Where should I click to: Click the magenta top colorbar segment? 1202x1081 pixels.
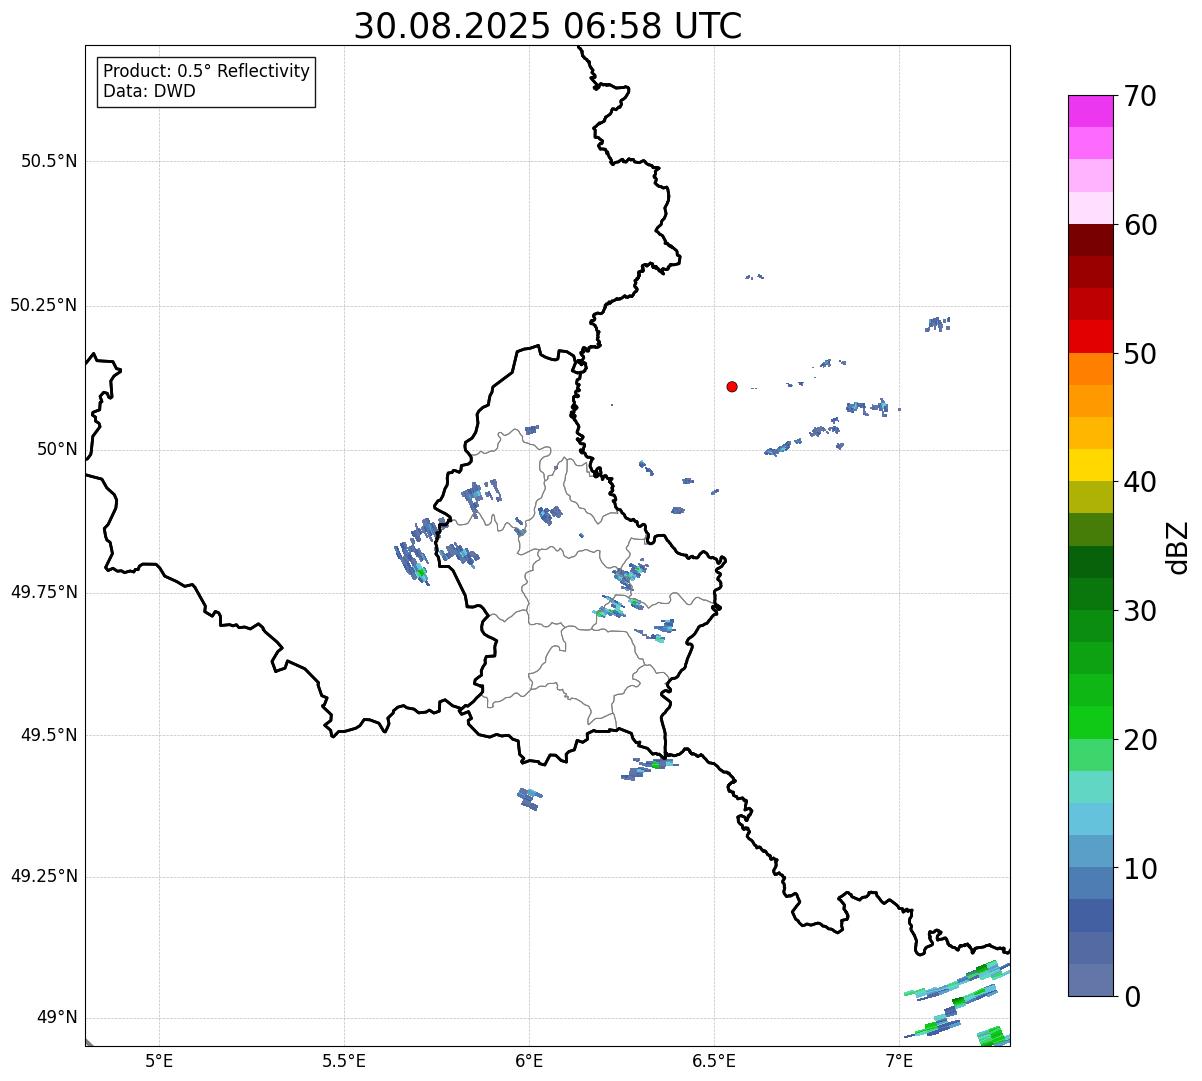click(1091, 111)
